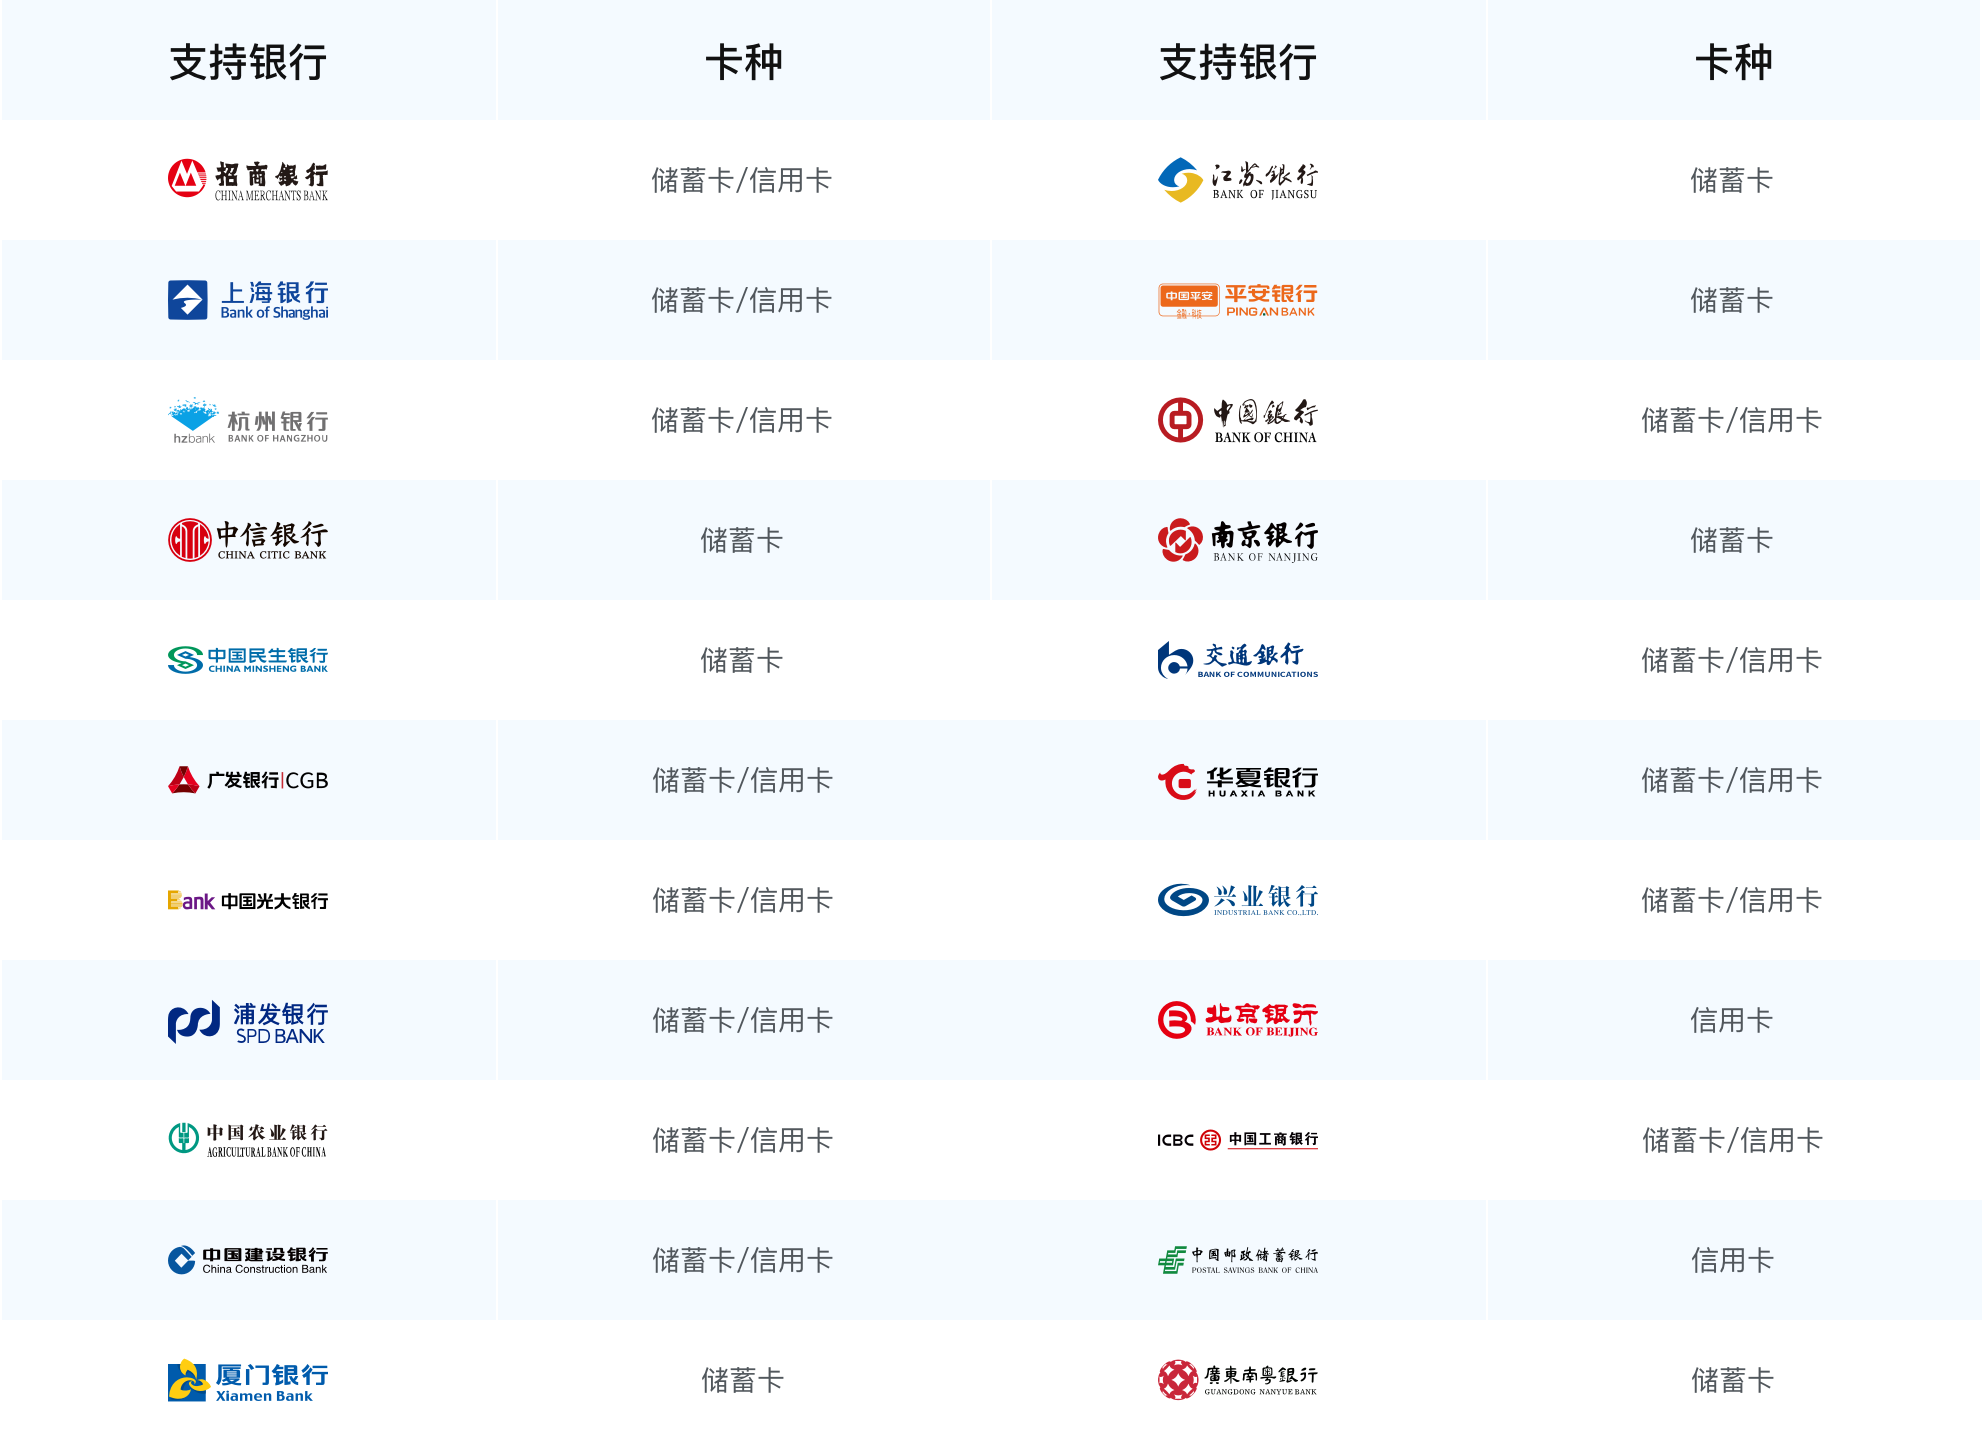Click the China CITIC Bank logo
Image resolution: width=1982 pixels, height=1440 pixels.
coord(248,540)
